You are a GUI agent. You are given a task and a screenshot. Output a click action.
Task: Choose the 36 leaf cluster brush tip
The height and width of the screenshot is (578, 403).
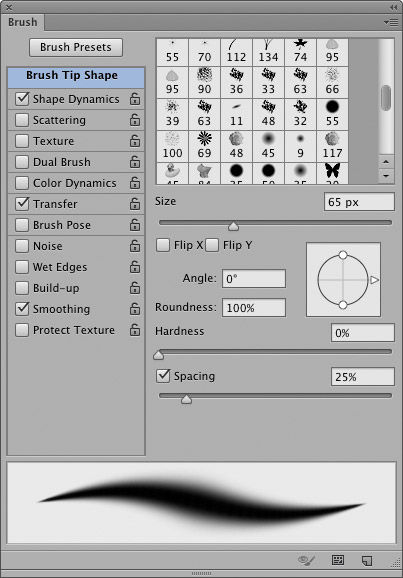tap(236, 82)
